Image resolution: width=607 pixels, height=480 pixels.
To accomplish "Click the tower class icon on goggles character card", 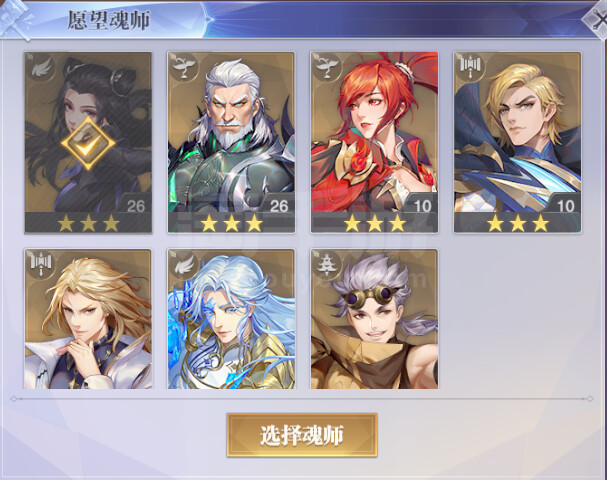I will click(x=328, y=264).
